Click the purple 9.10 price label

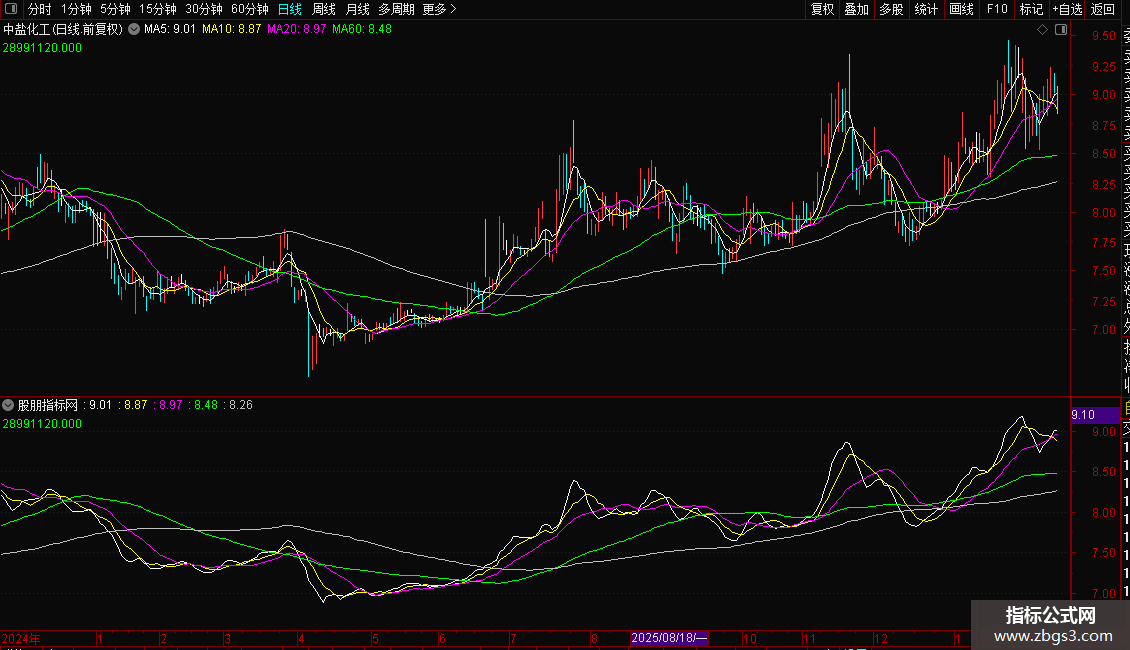(x=1083, y=414)
